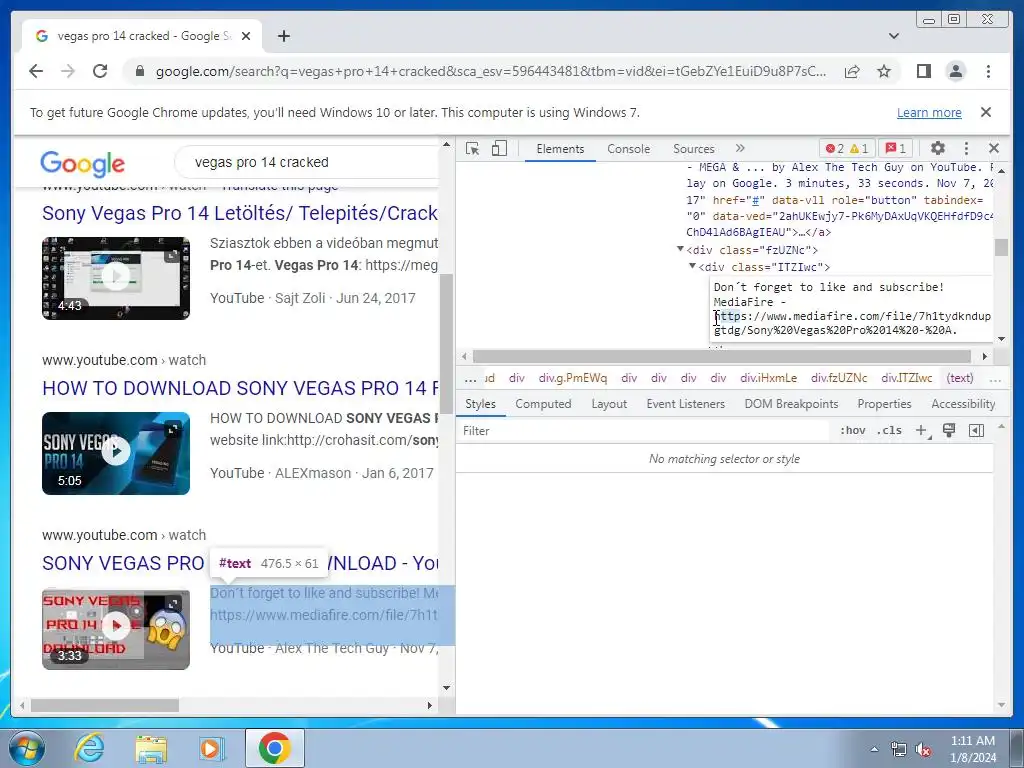The width and height of the screenshot is (1024, 768).
Task: Click the issues counter badge
Action: (x=895, y=148)
